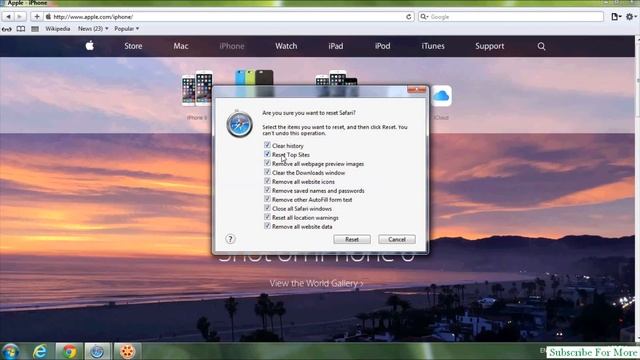The width and height of the screenshot is (640, 360).
Task: Click the Apple logo in site navigation
Action: [x=90, y=46]
